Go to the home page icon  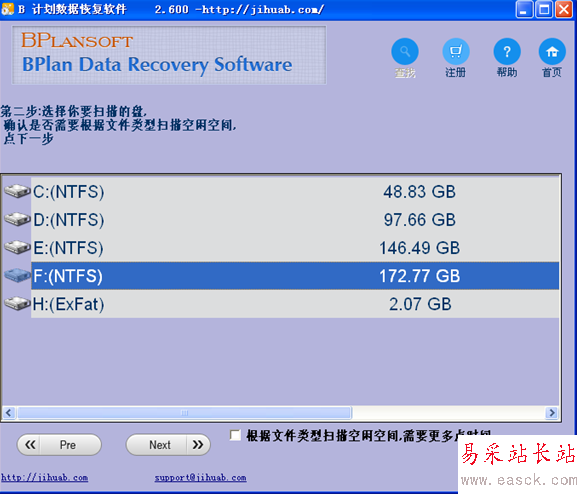tap(552, 52)
